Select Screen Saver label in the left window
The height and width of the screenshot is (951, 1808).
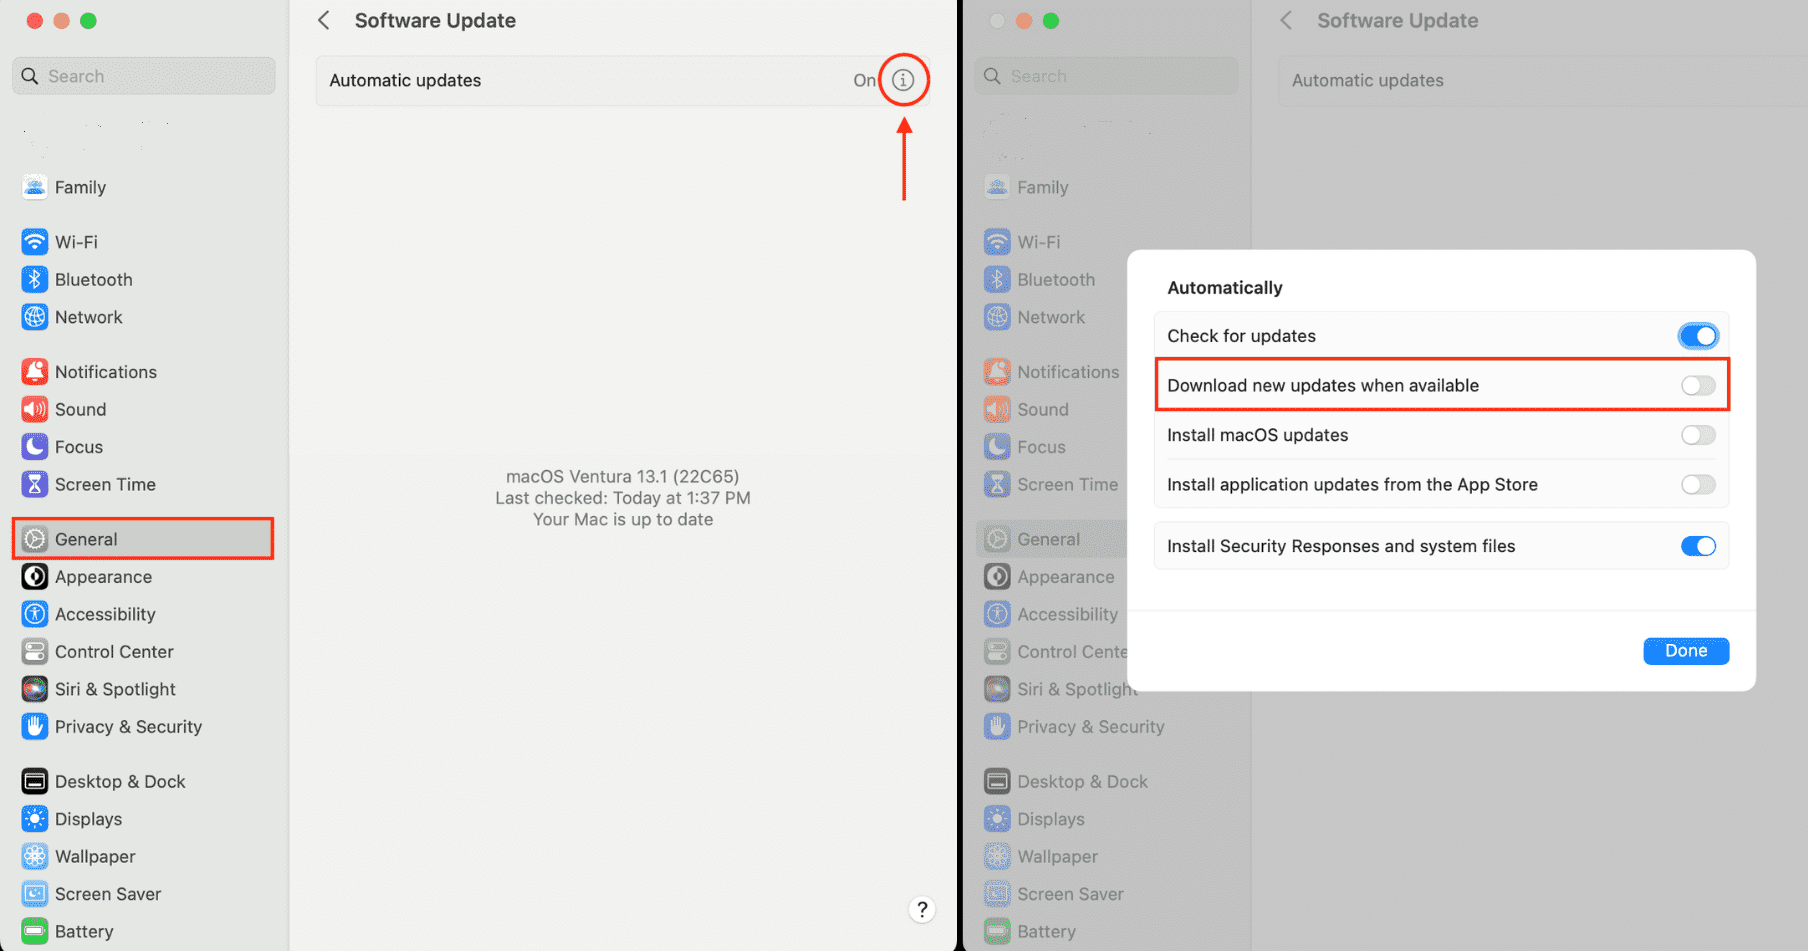pyautogui.click(x=108, y=894)
